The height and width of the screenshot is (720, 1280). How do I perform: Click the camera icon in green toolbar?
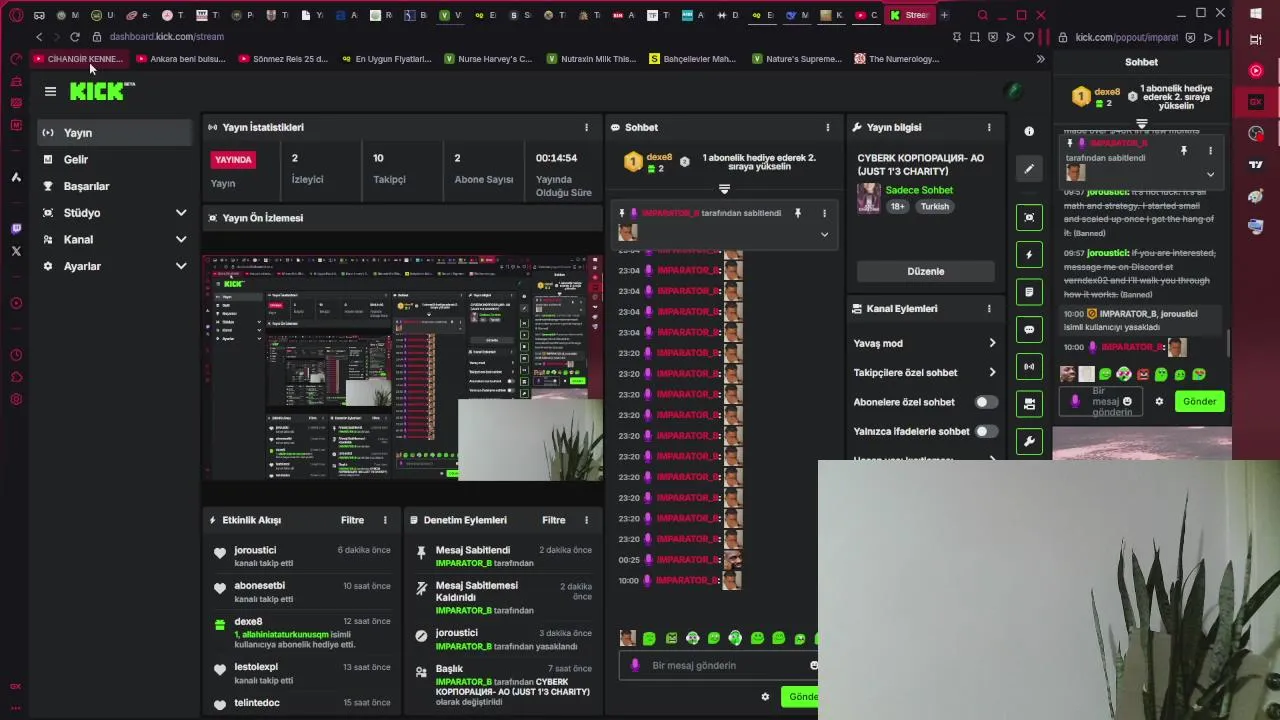[1029, 404]
